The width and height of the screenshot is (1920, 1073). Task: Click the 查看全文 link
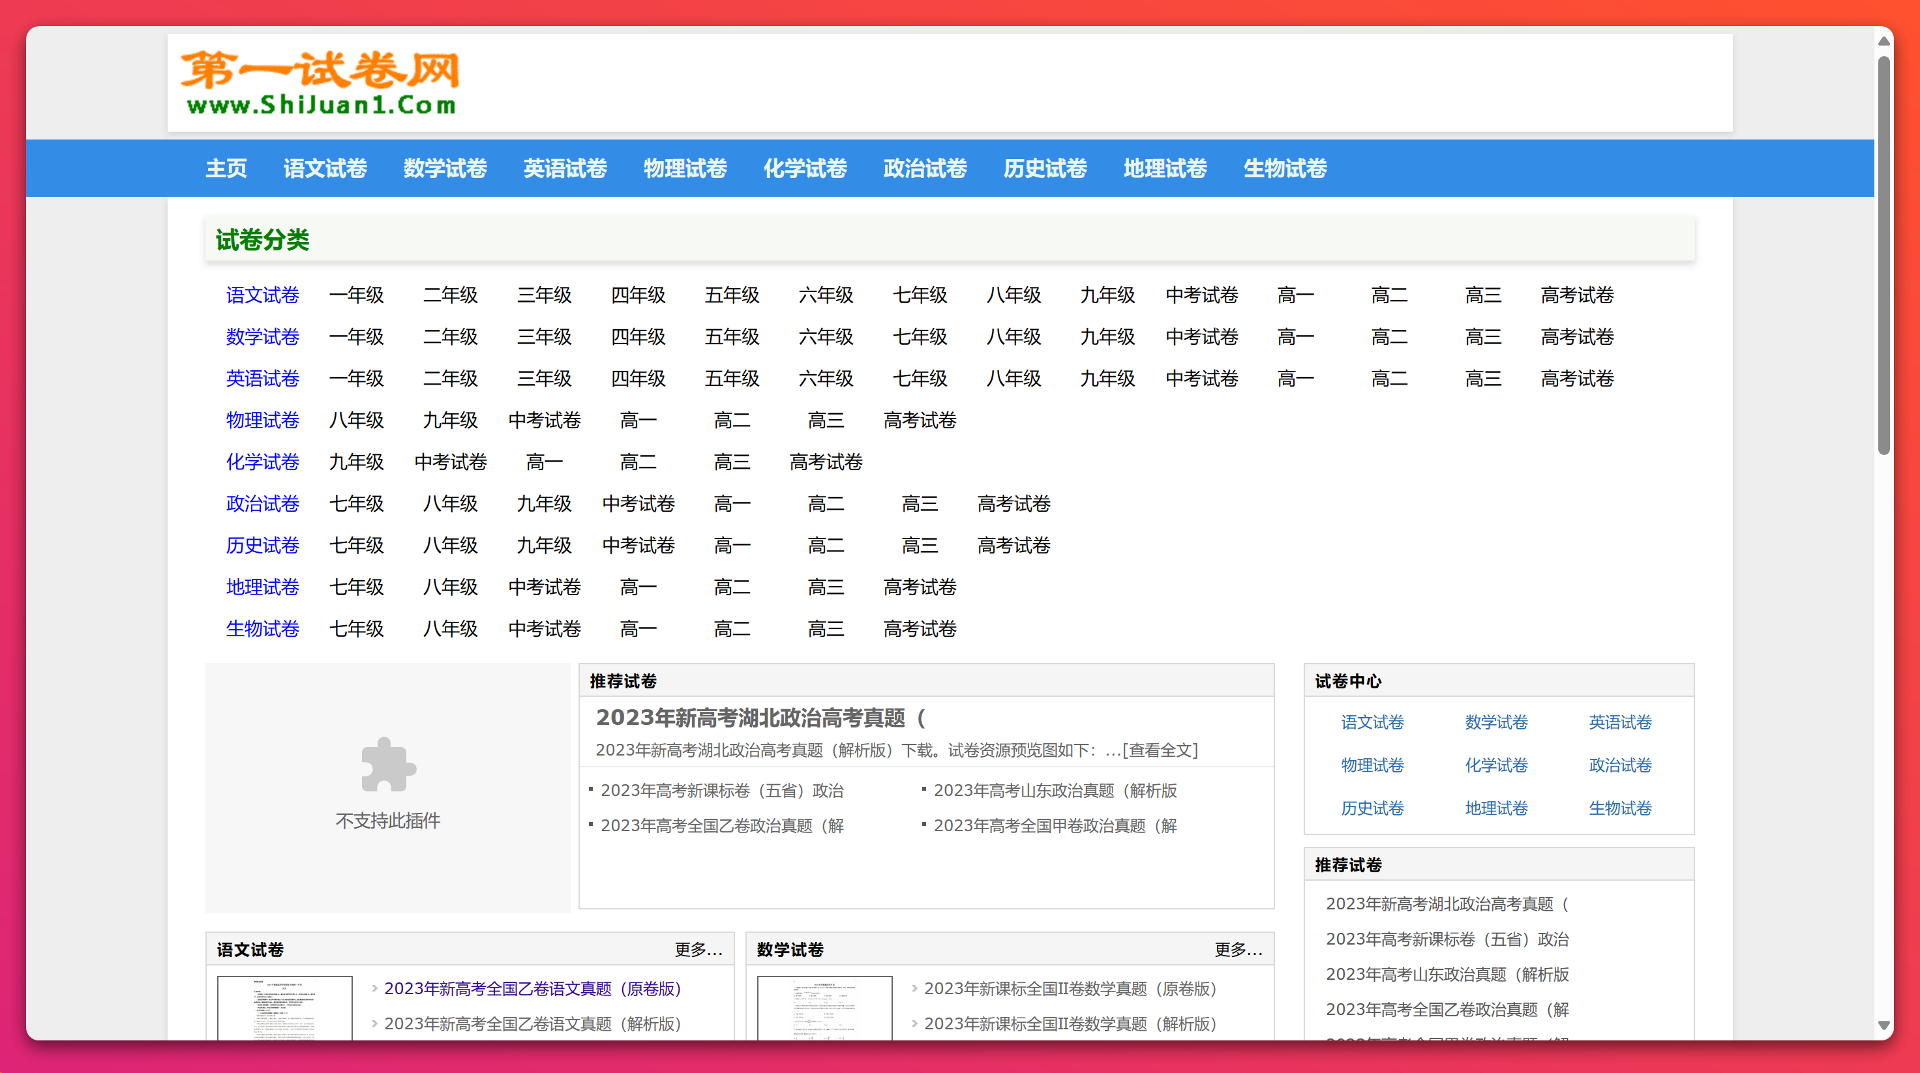[1160, 750]
